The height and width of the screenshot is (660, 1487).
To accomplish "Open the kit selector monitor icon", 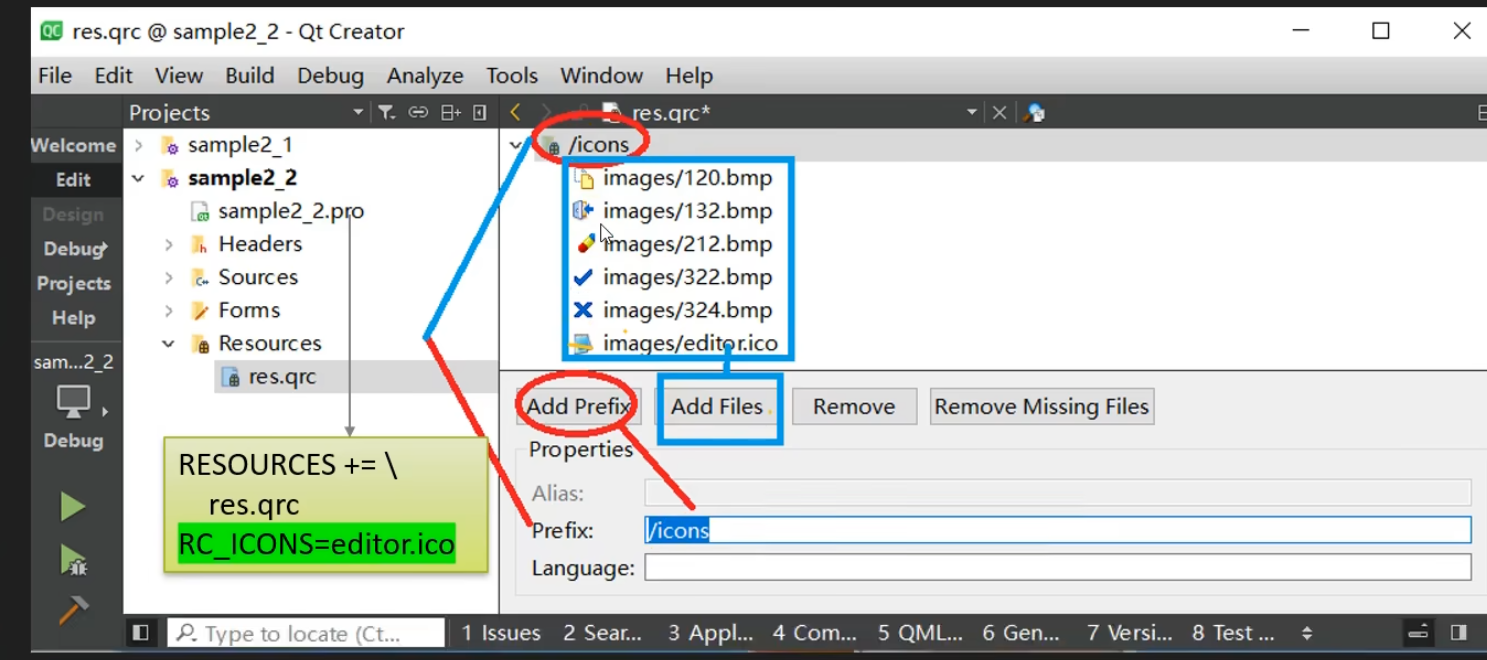I will click(74, 402).
